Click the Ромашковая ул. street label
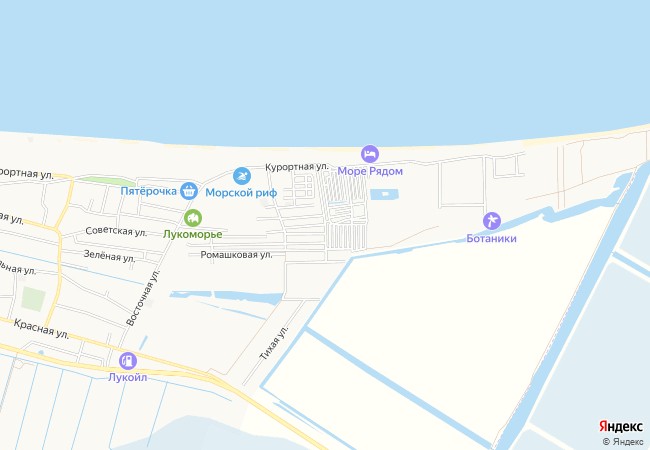 pyautogui.click(x=236, y=254)
